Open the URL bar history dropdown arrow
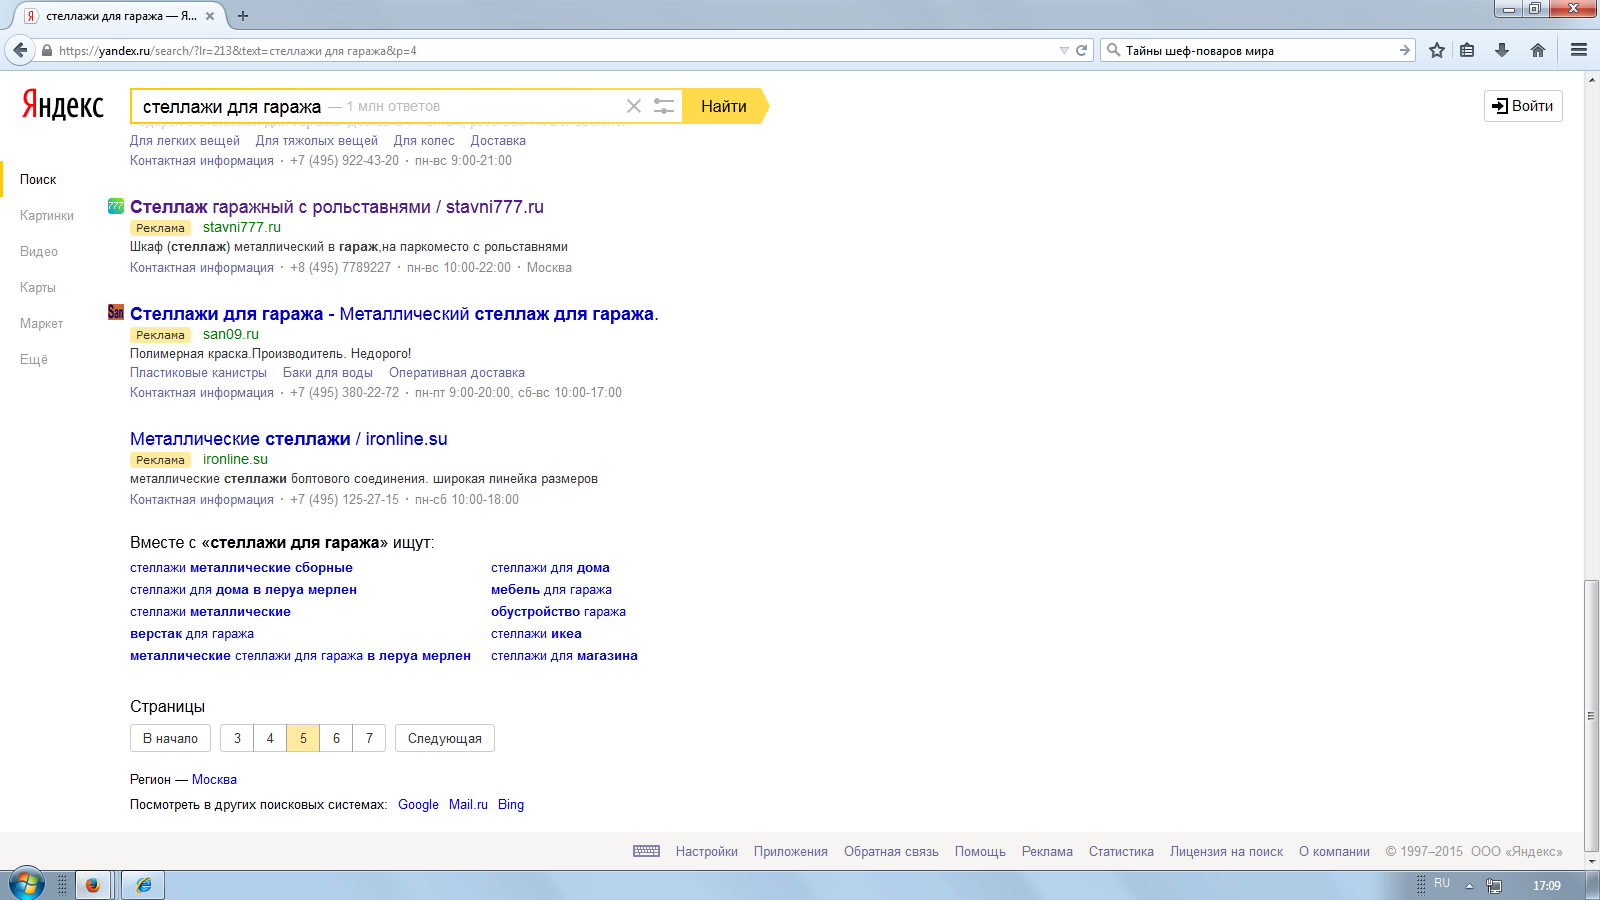Viewport: 1600px width, 900px height. tap(1064, 50)
